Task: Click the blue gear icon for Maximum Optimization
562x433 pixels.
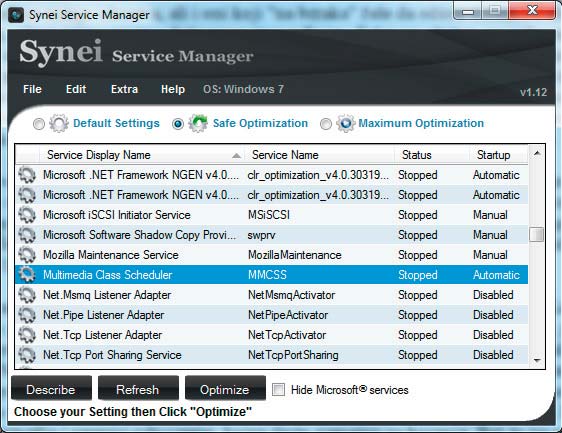Action: 345,123
